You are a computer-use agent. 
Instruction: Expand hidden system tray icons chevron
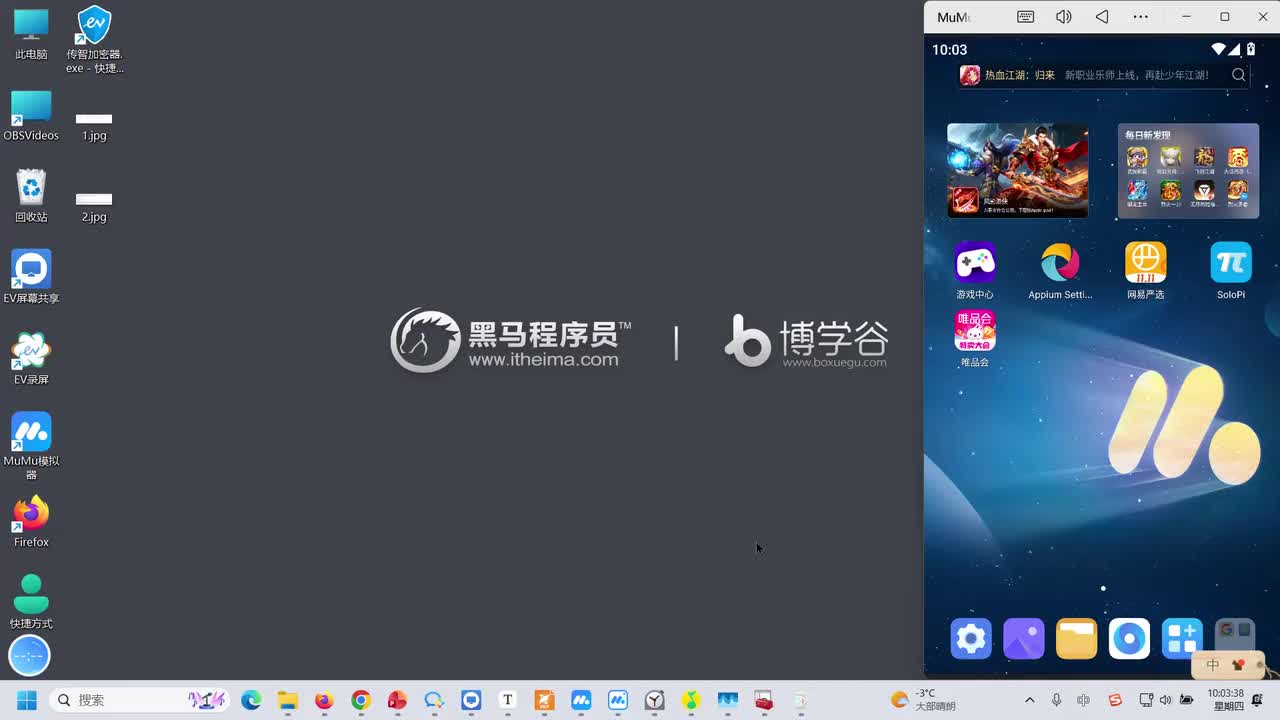[1030, 700]
